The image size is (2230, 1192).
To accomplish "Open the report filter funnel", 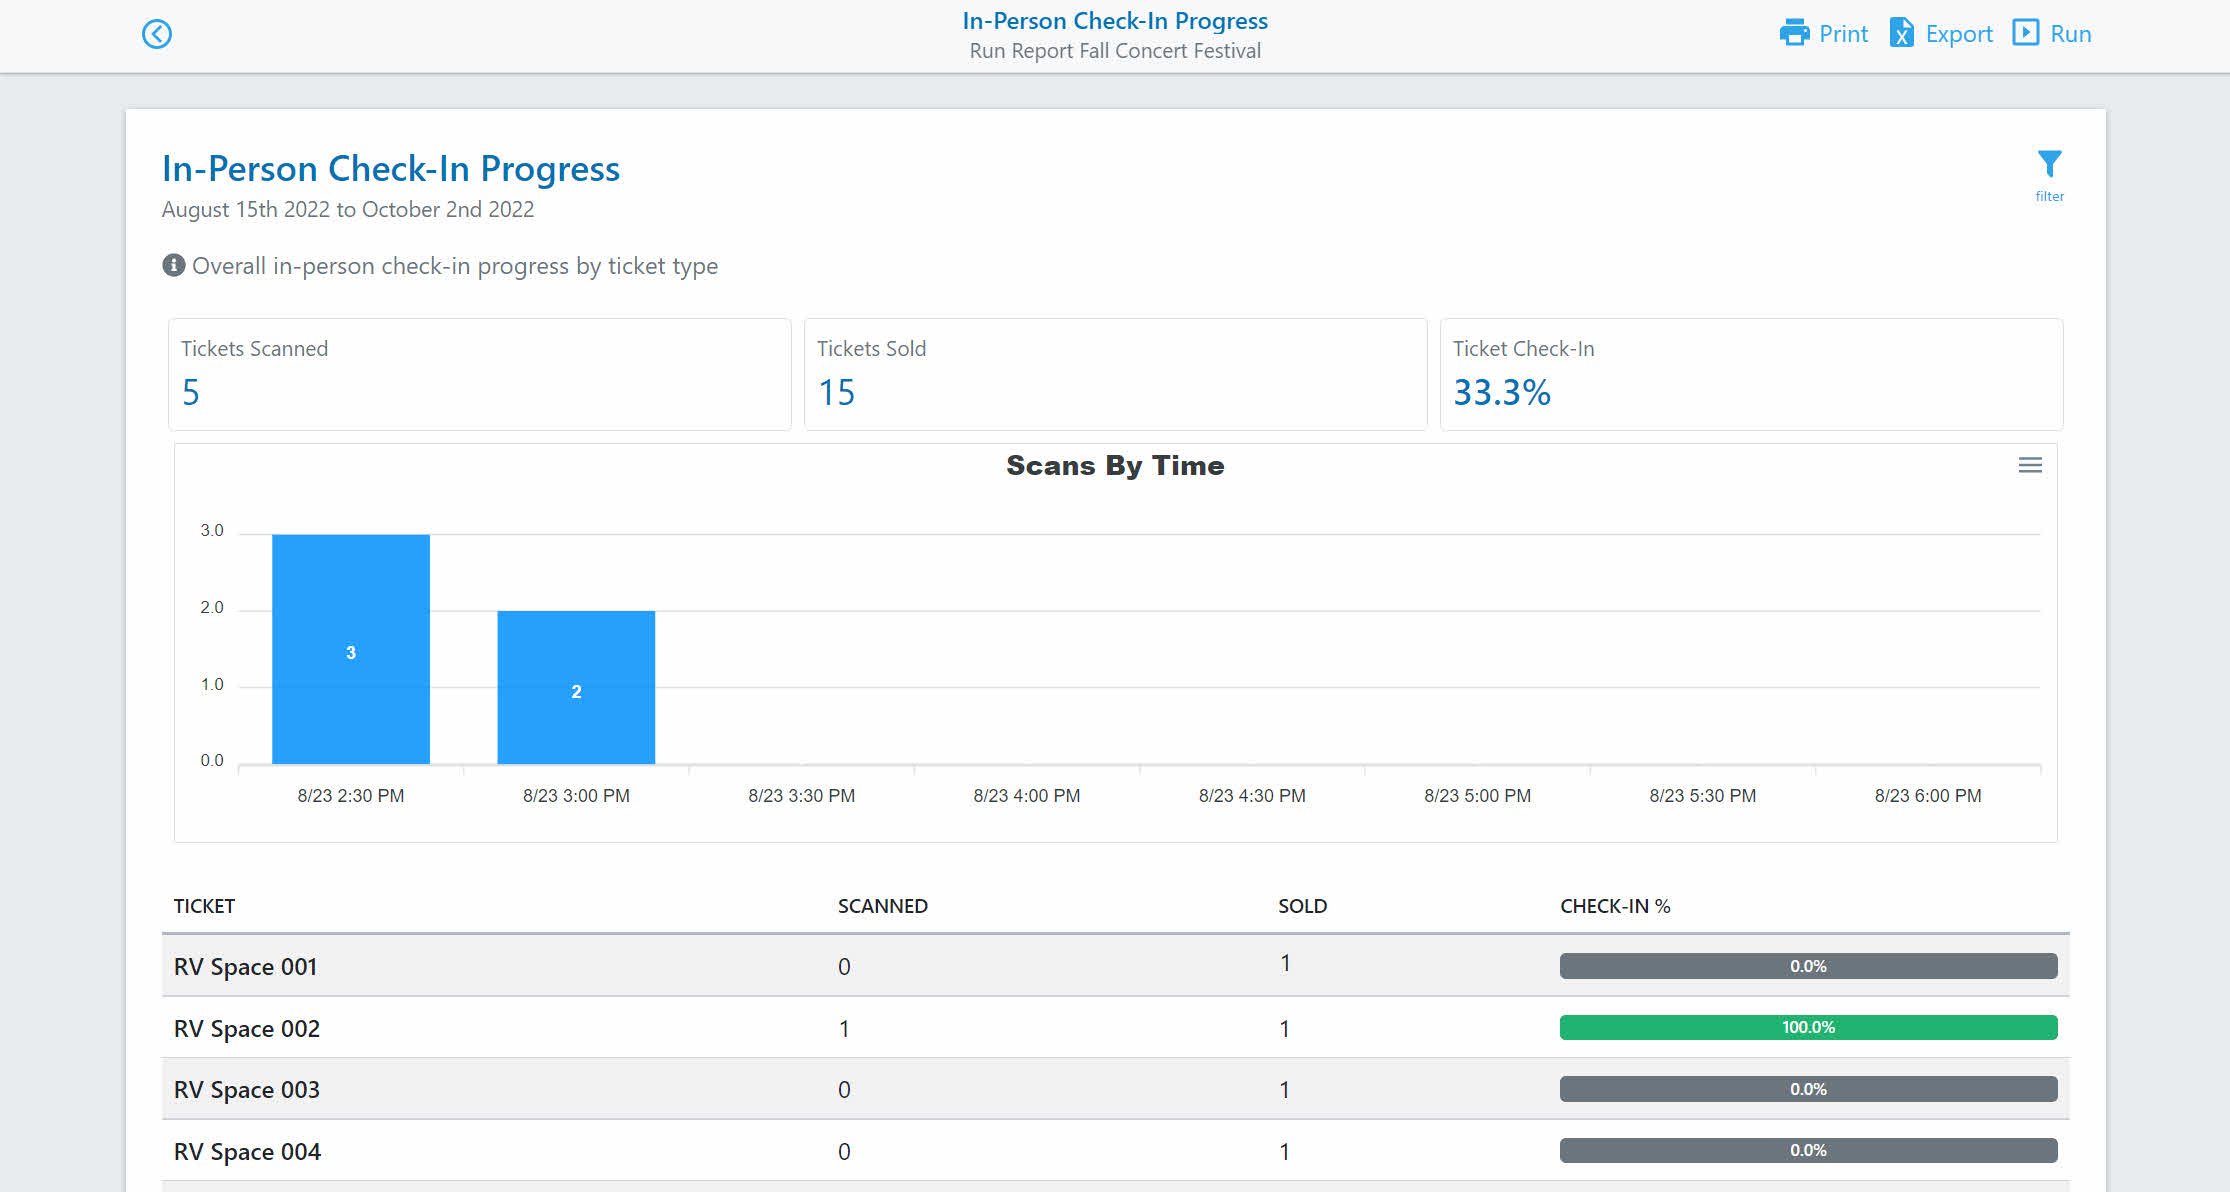I will click(x=2049, y=164).
